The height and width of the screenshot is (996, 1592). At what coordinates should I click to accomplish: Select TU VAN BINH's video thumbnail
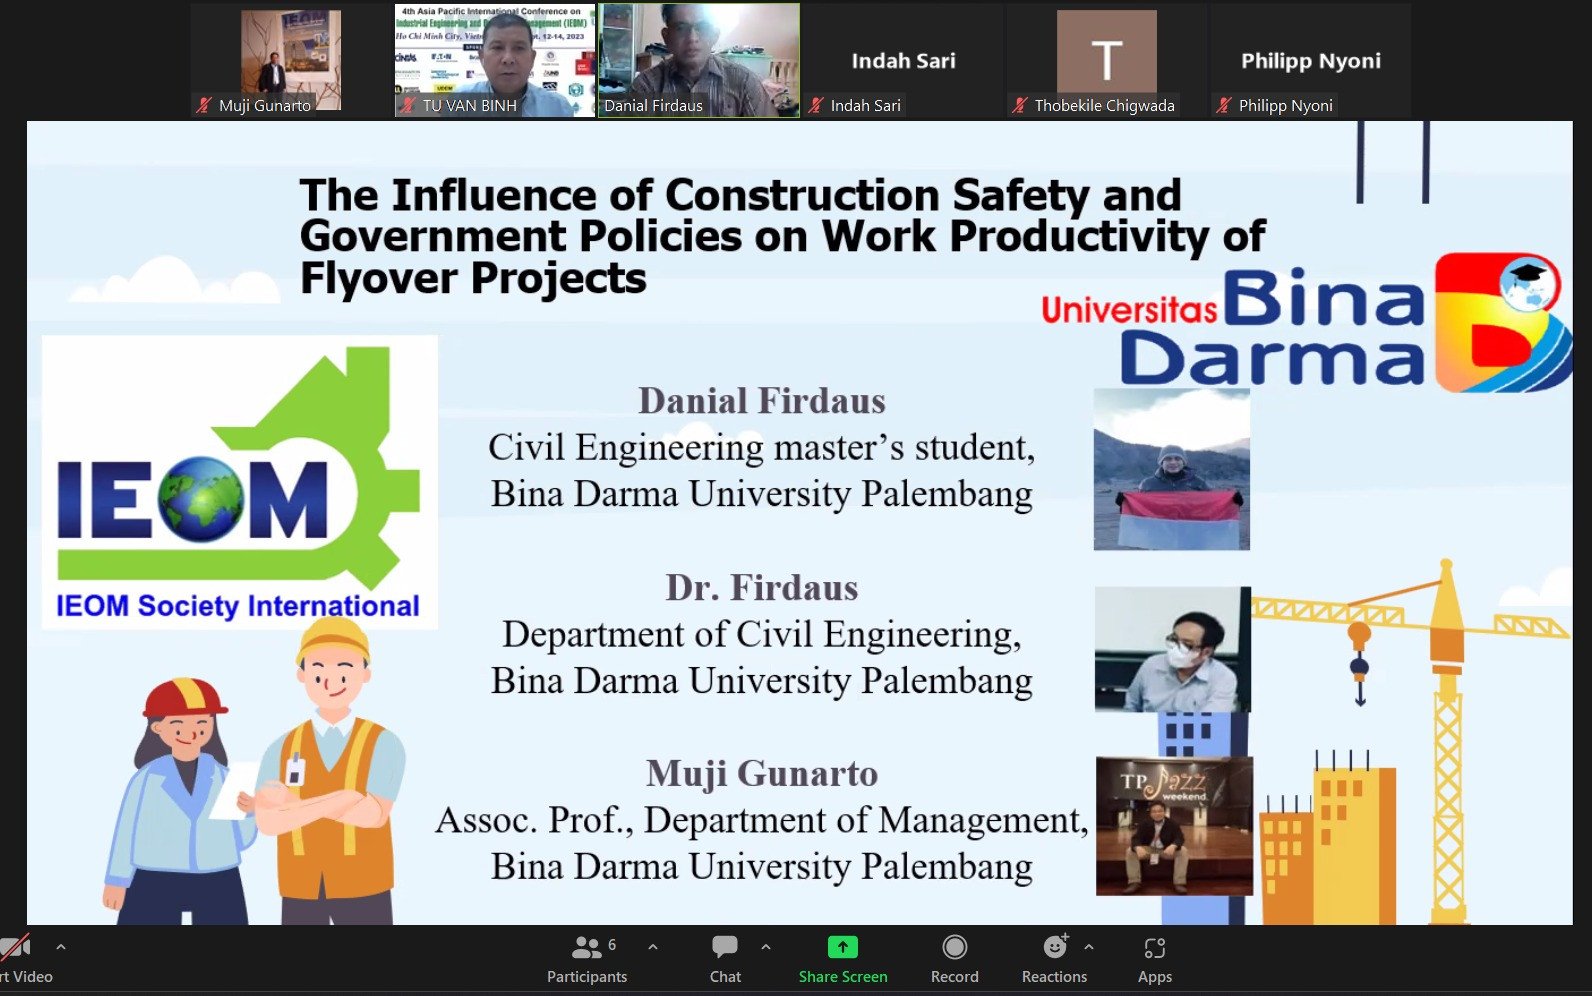point(495,61)
